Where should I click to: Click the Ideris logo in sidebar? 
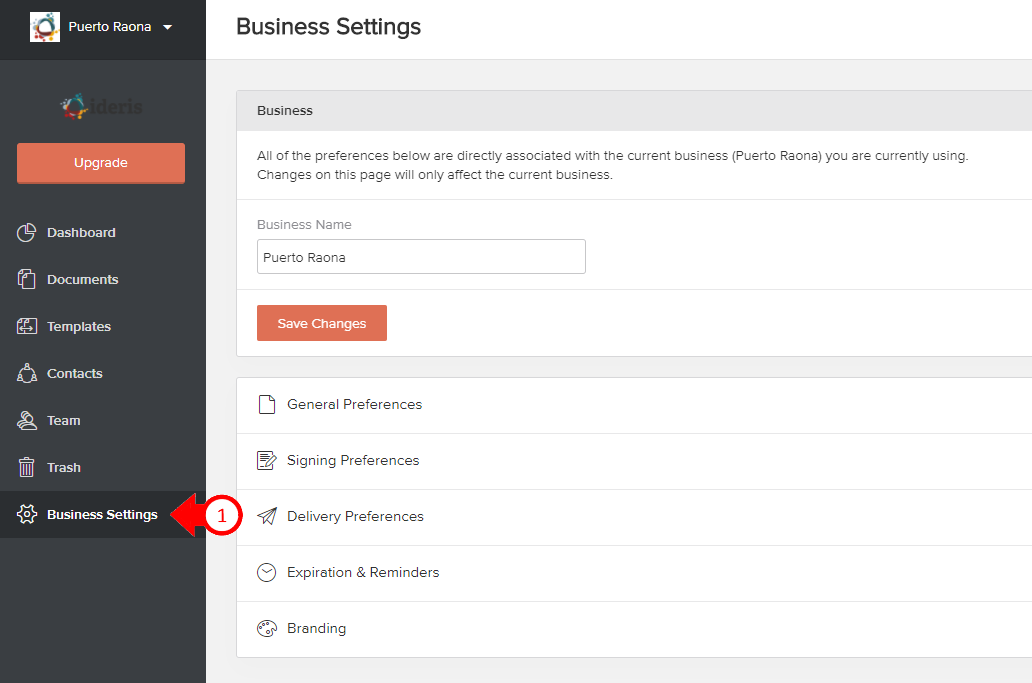(101, 105)
